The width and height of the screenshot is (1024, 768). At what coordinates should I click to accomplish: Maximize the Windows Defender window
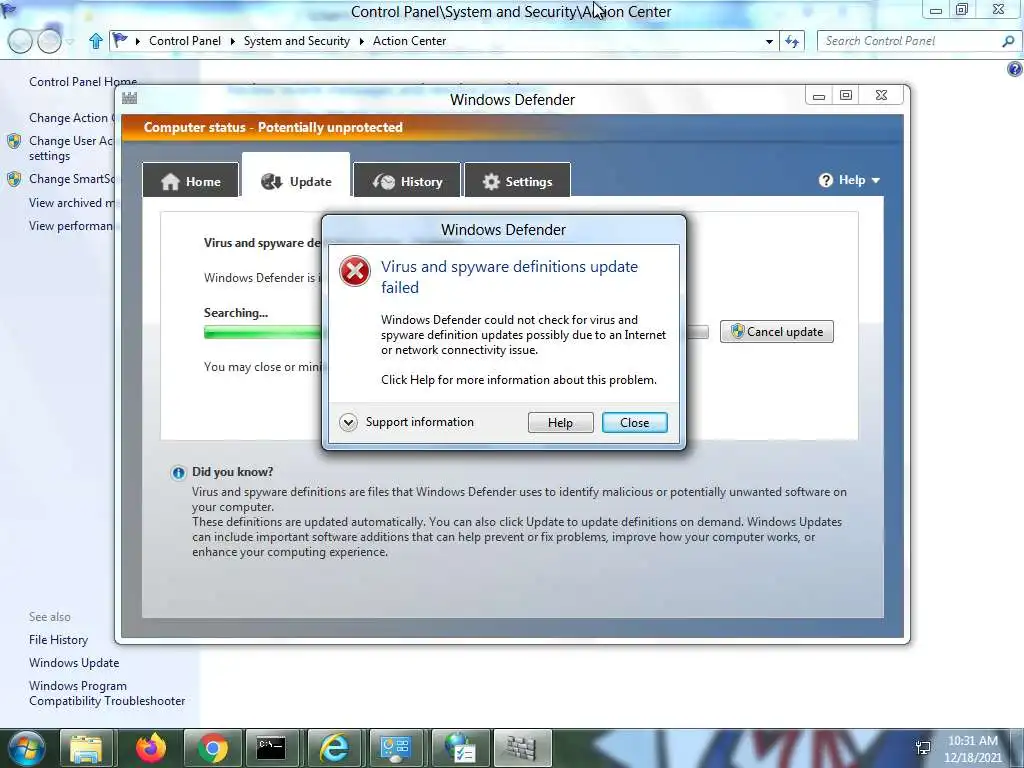(x=846, y=95)
